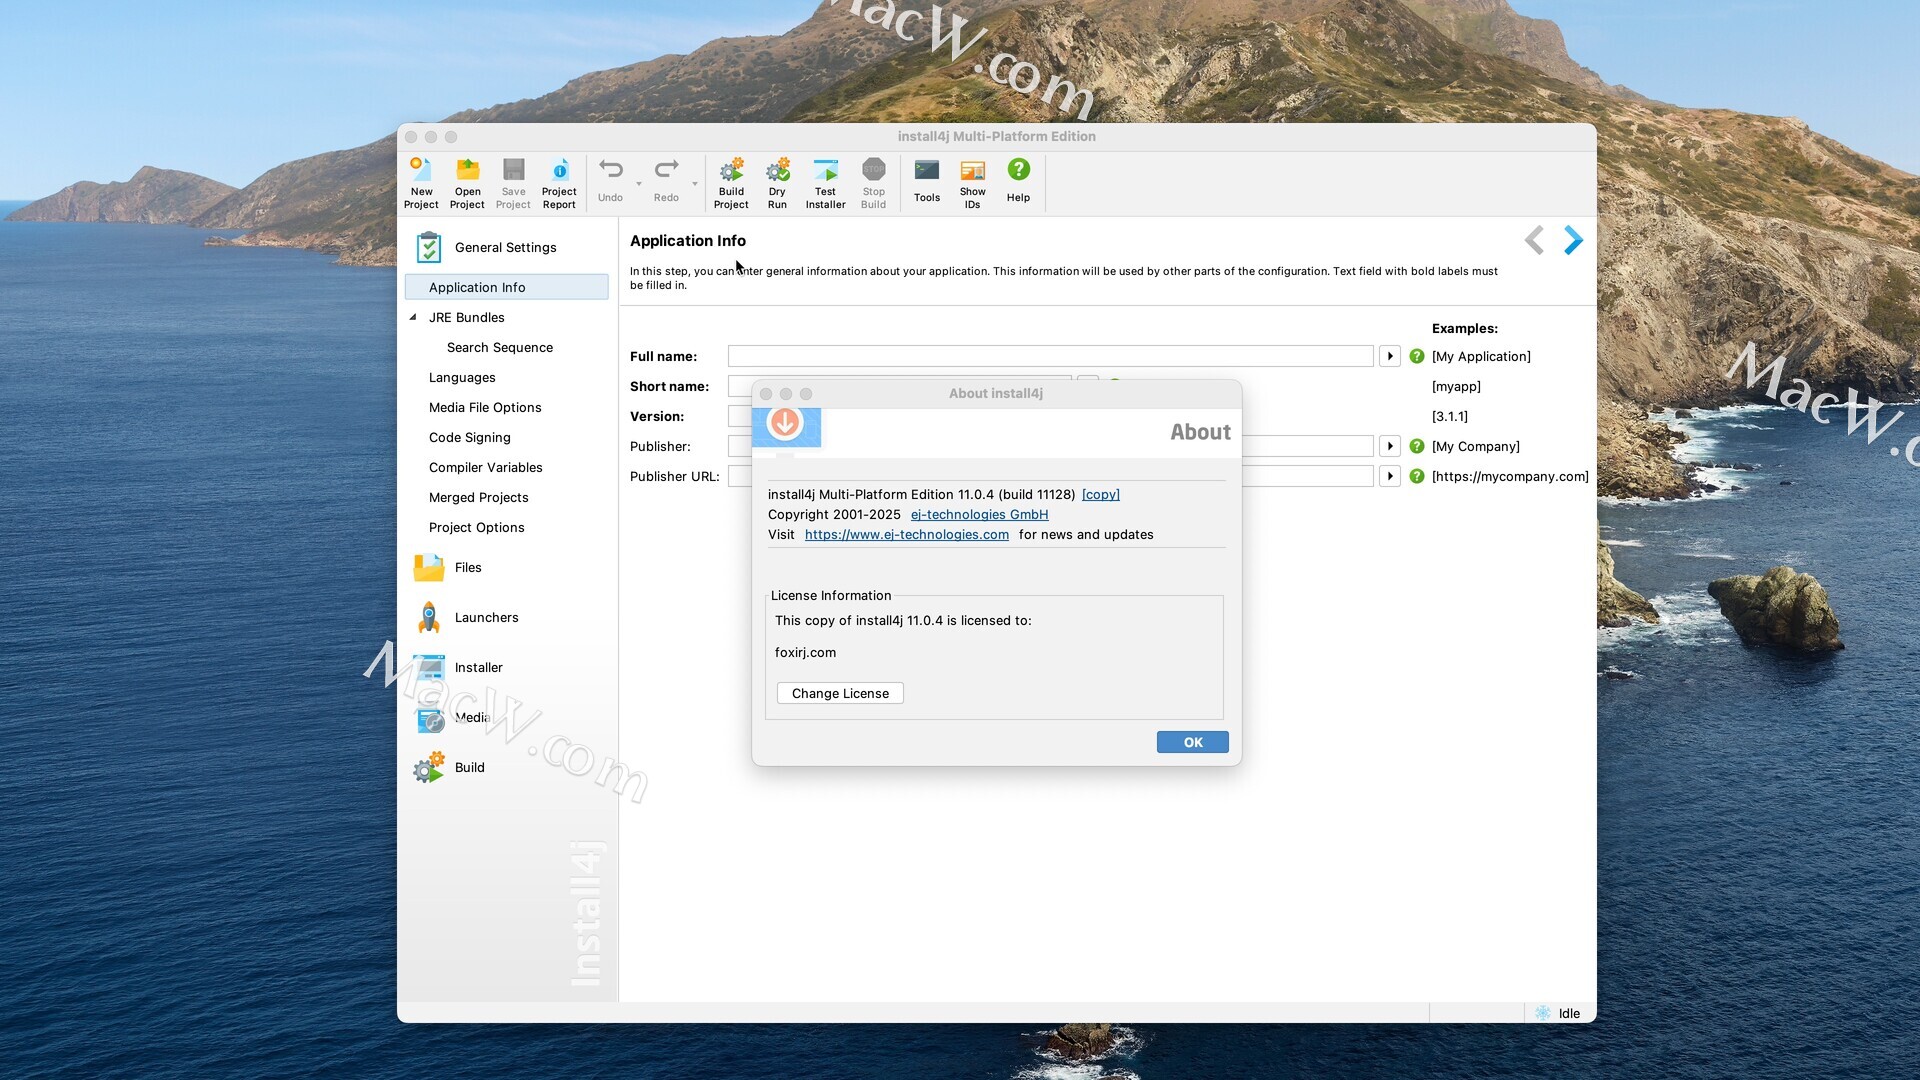
Task: Click the Test Installer icon
Action: tap(825, 183)
